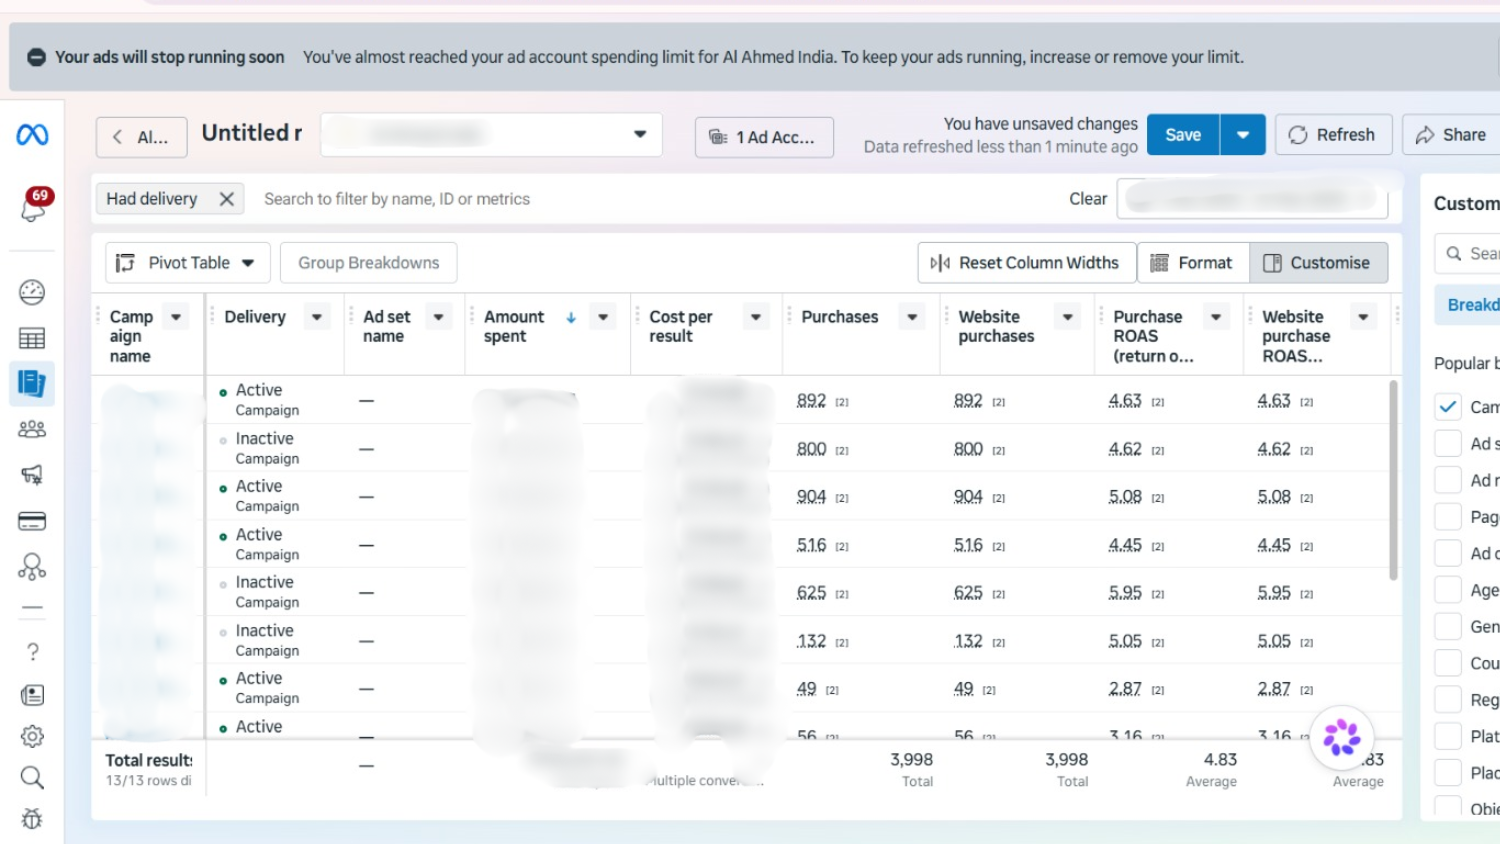Viewport: 1500px width, 844px height.
Task: Click Clear to remove filters
Action: pos(1088,199)
